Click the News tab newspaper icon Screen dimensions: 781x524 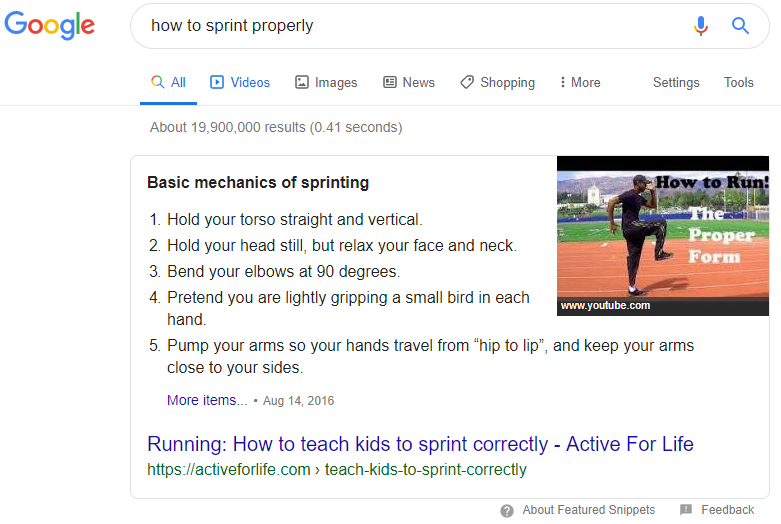(x=390, y=82)
